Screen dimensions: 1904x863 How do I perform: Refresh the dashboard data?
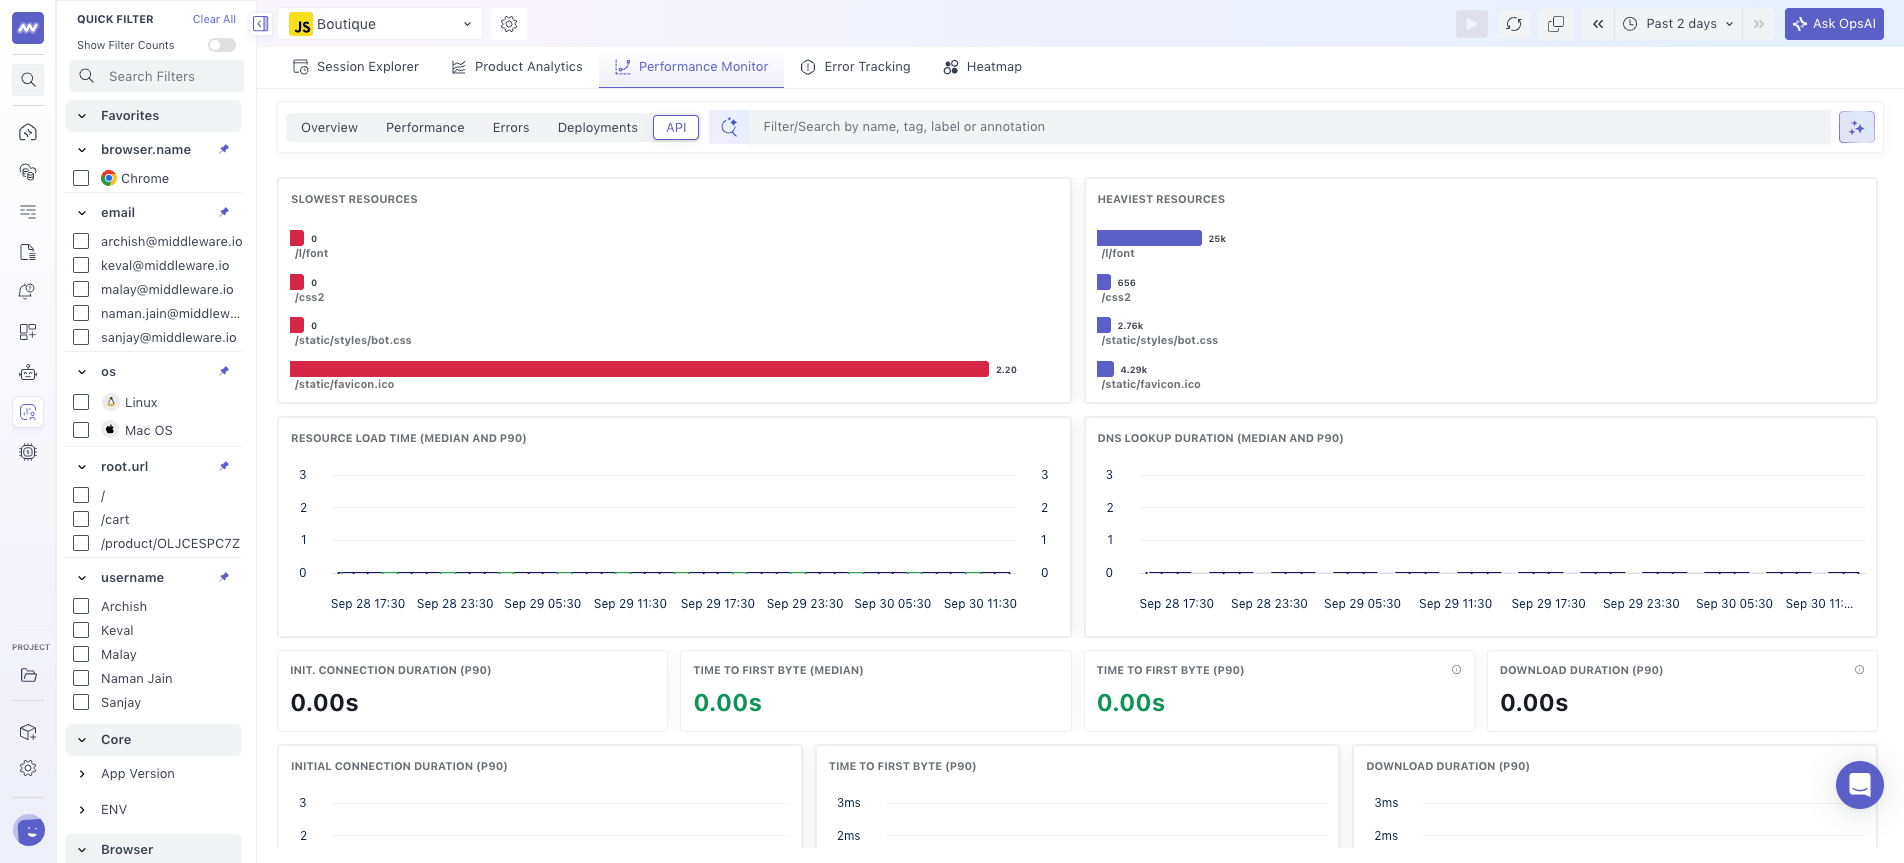tap(1514, 24)
